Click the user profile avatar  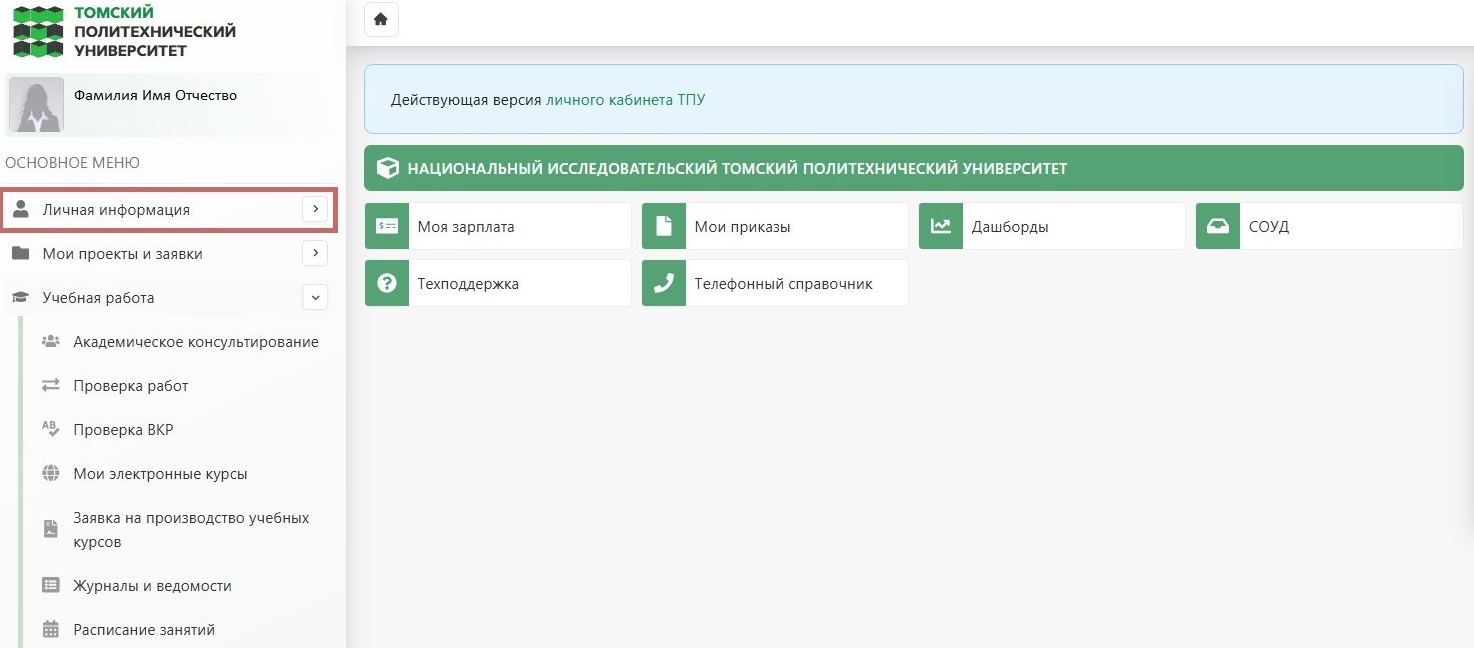click(x=36, y=105)
